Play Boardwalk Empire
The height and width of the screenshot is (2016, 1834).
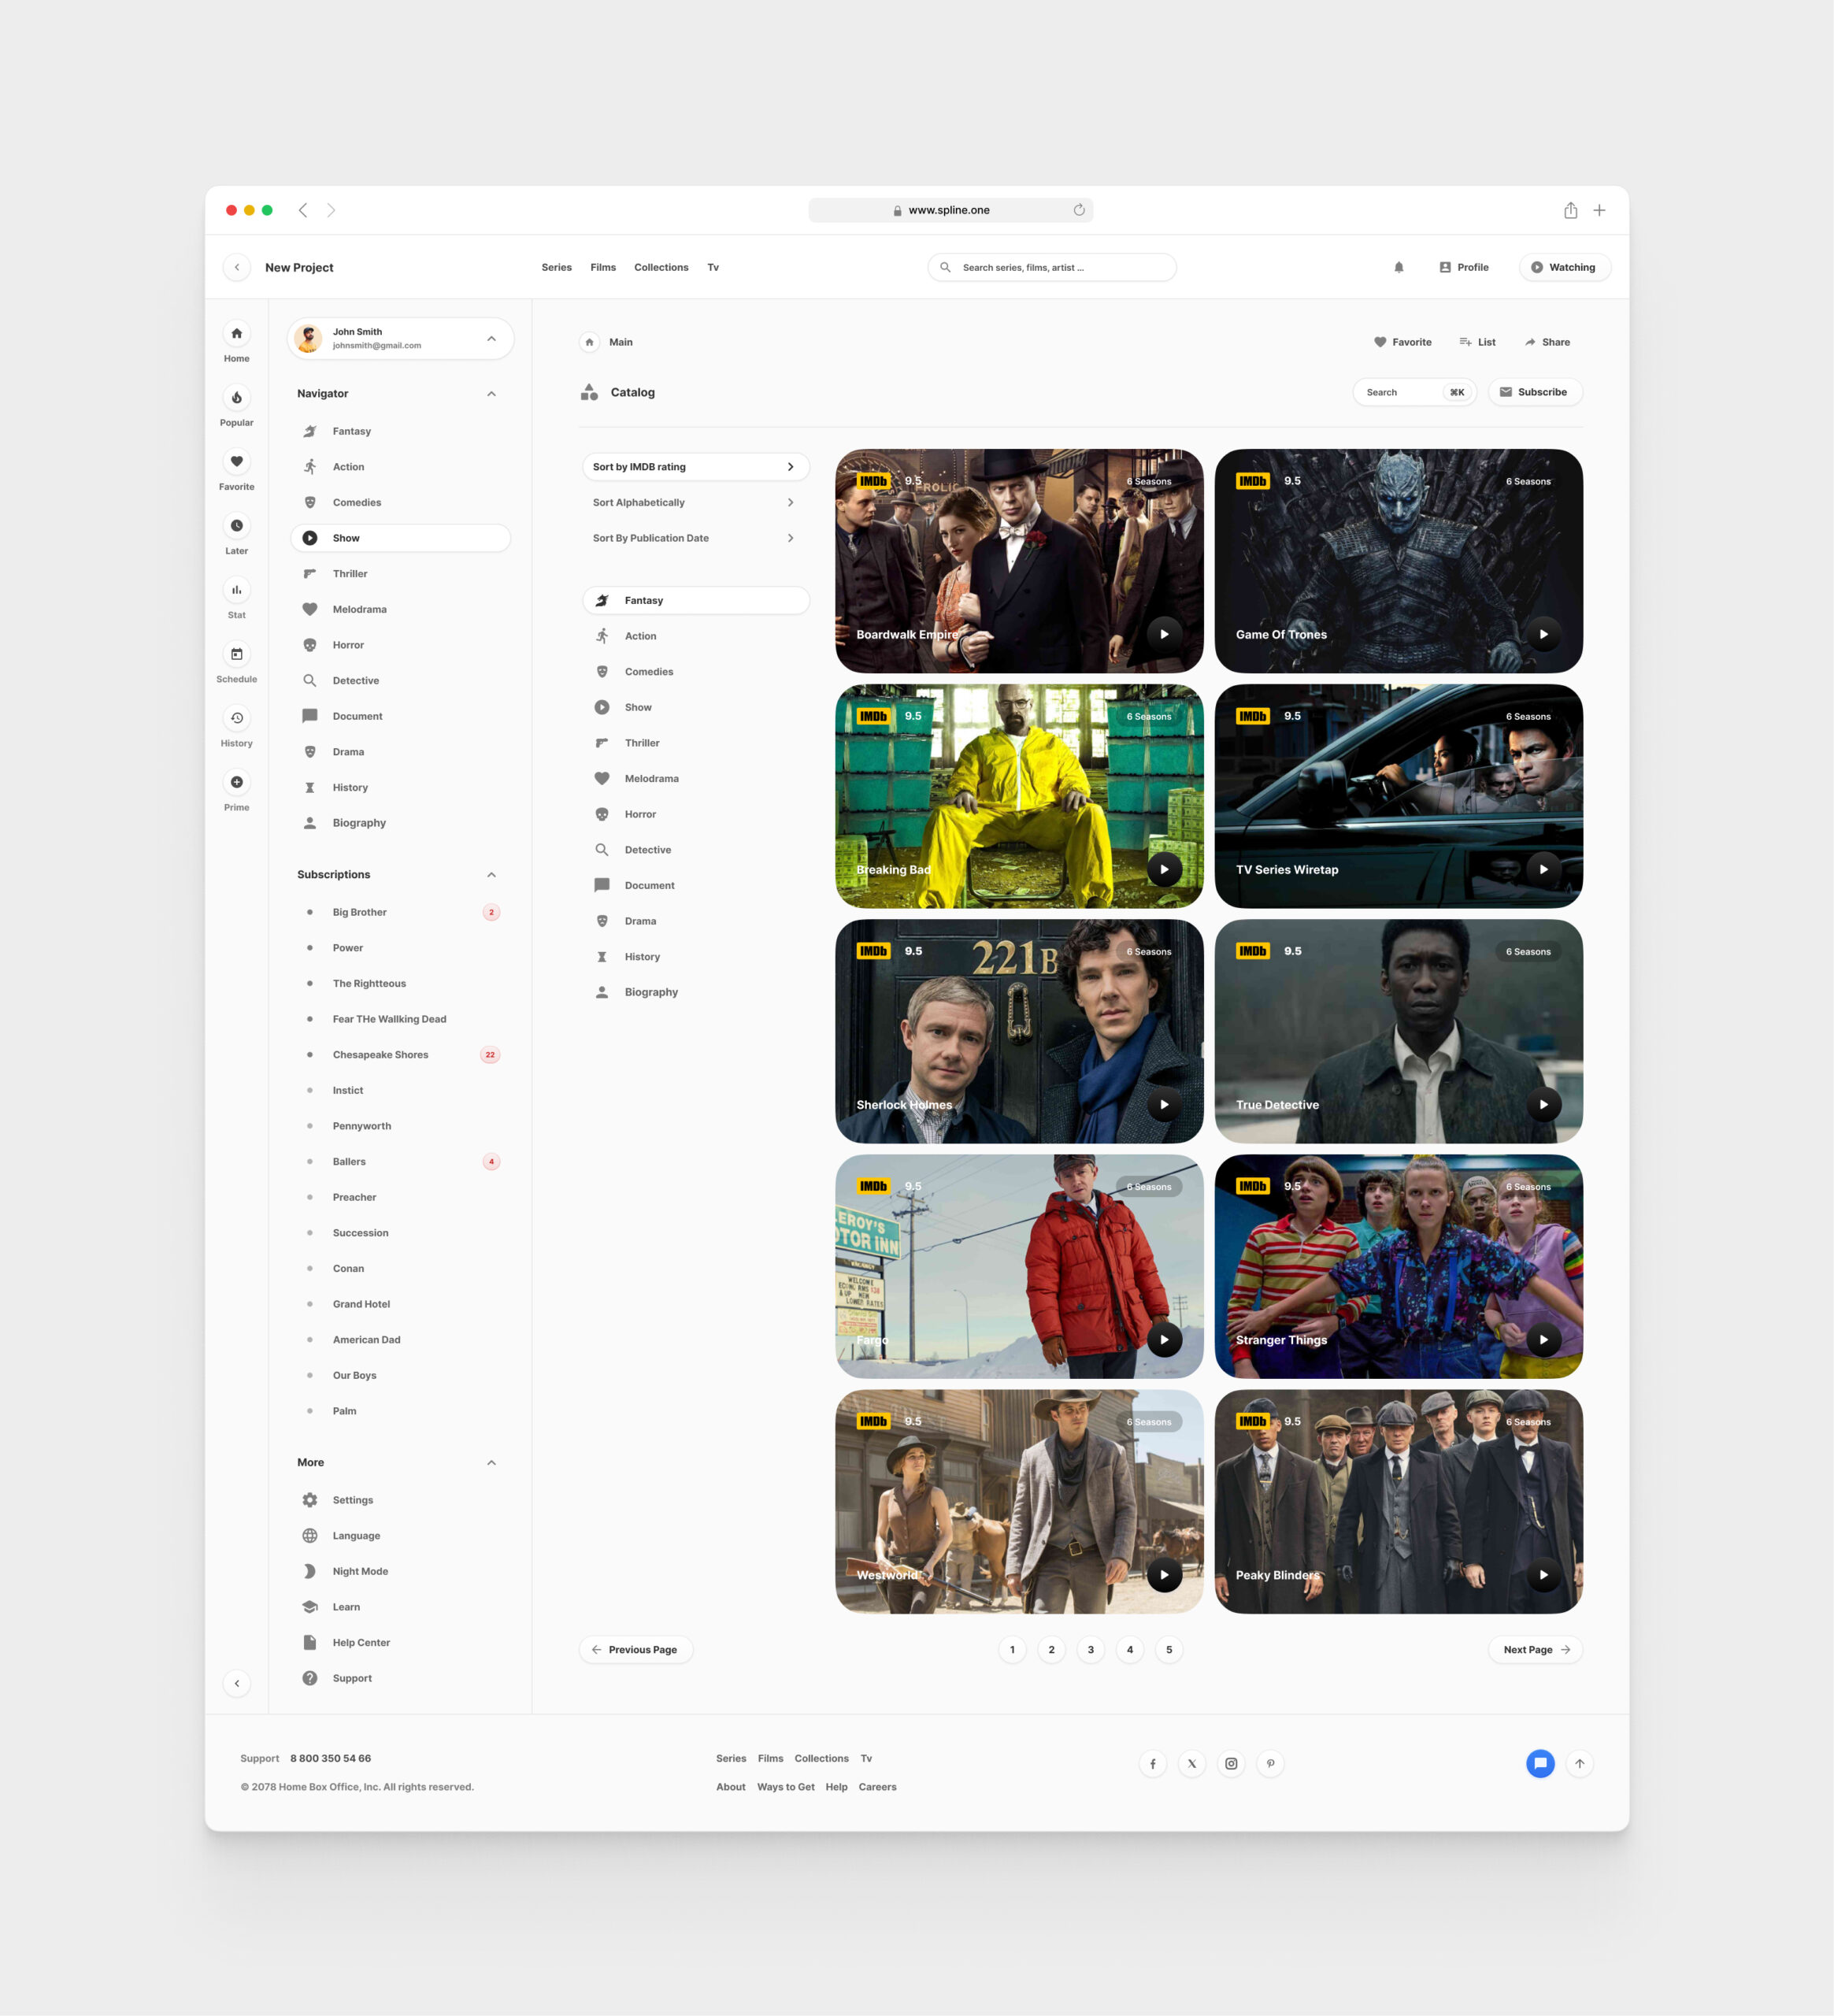(1164, 634)
